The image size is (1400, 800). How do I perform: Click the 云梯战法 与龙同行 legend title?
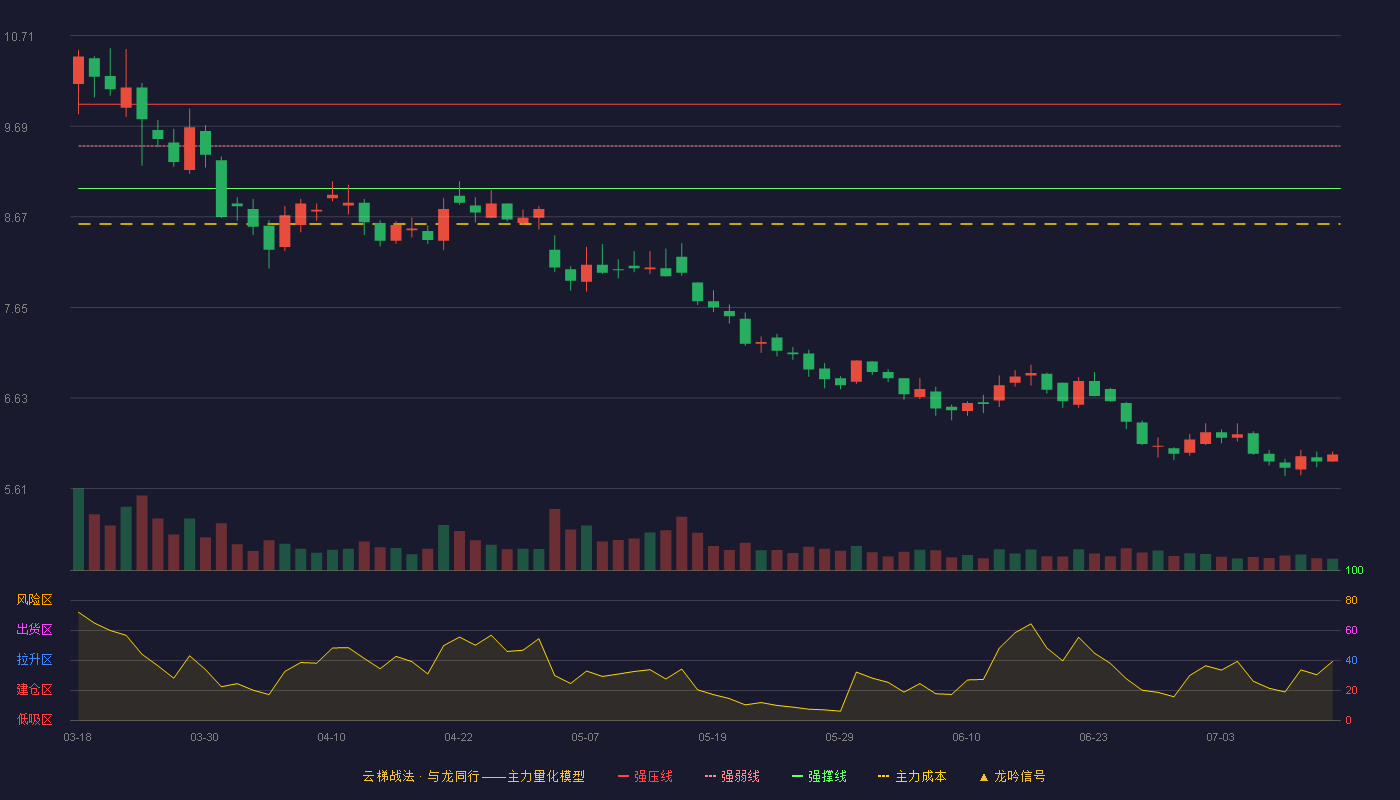[474, 776]
